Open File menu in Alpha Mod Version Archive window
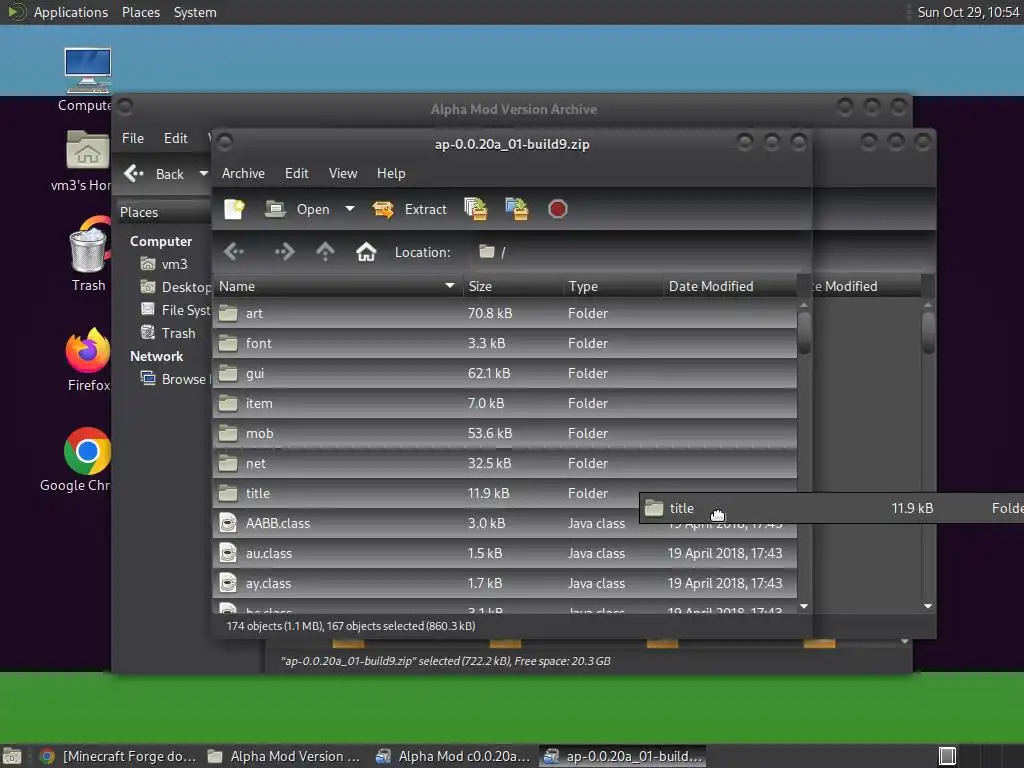 (133, 138)
